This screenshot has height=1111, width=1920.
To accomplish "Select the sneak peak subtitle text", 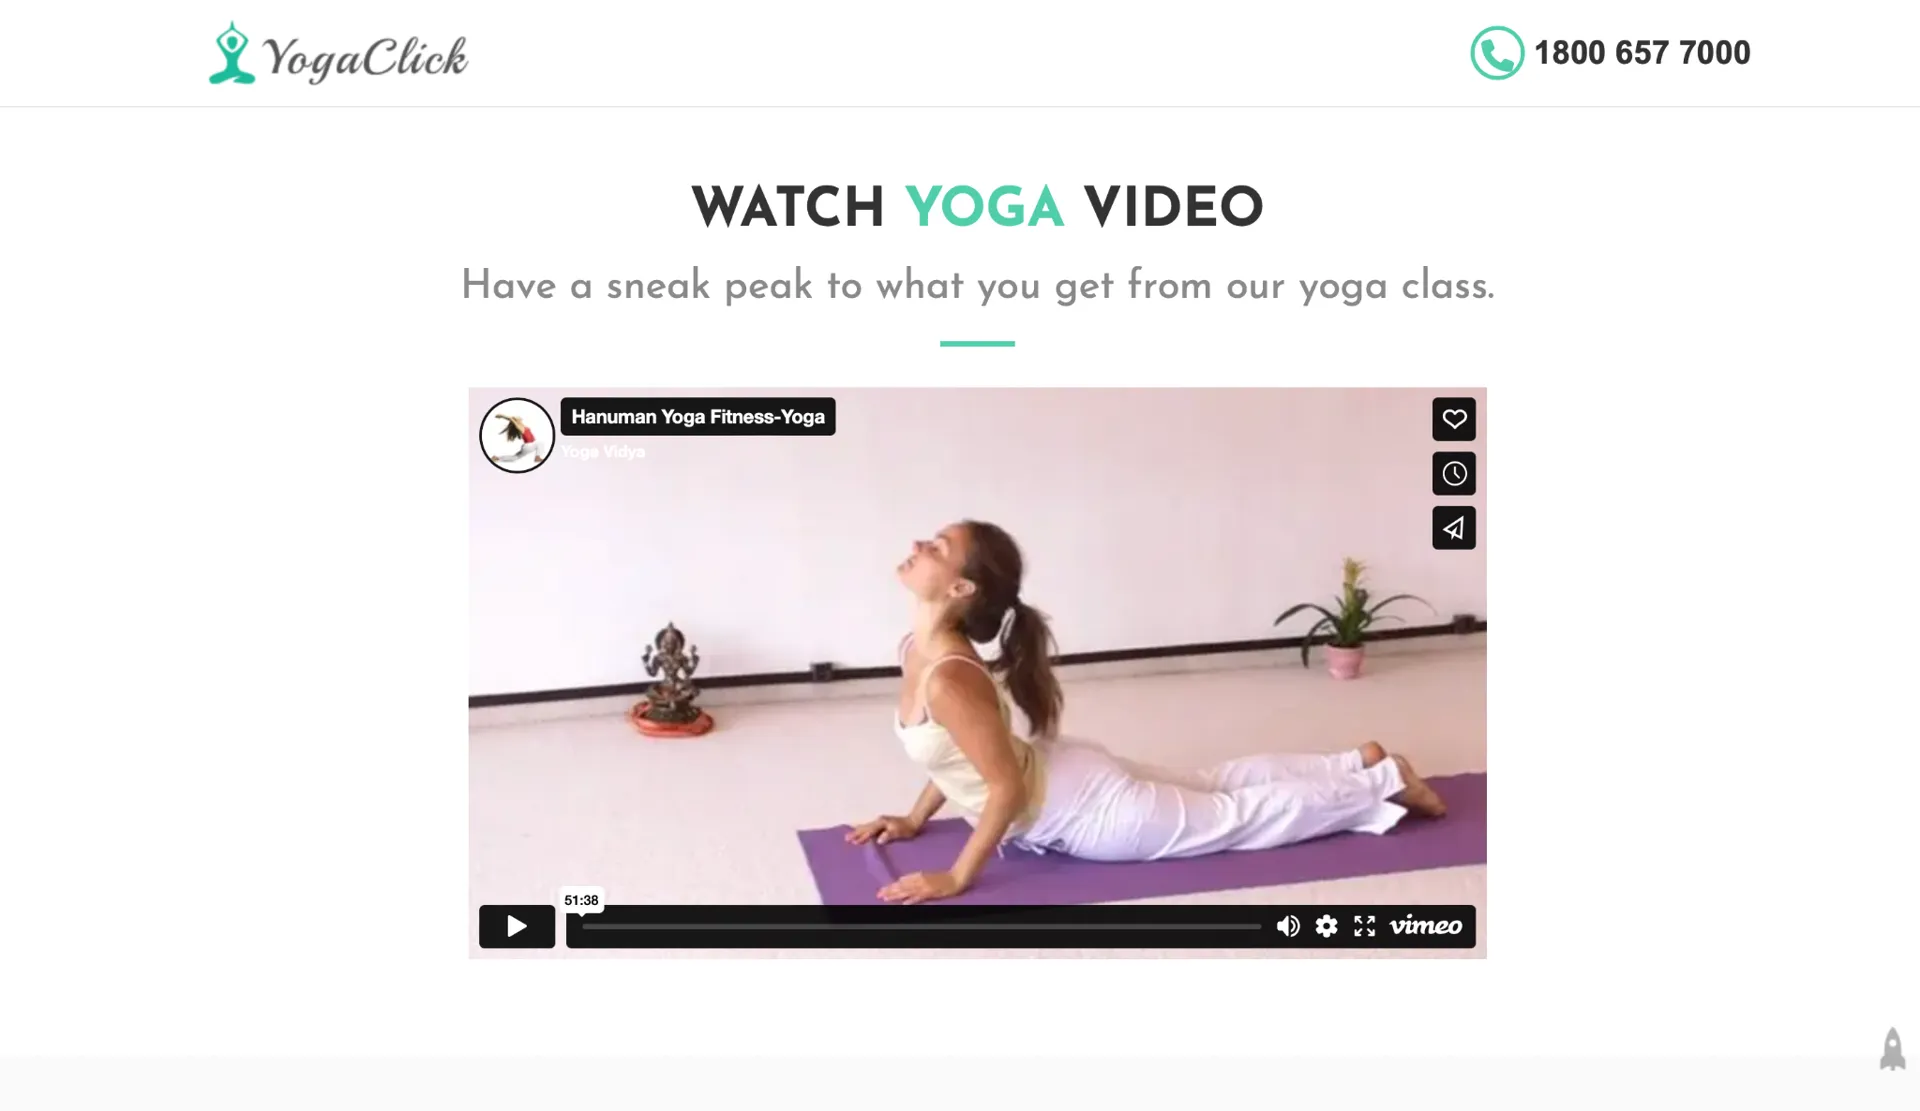I will (977, 286).
